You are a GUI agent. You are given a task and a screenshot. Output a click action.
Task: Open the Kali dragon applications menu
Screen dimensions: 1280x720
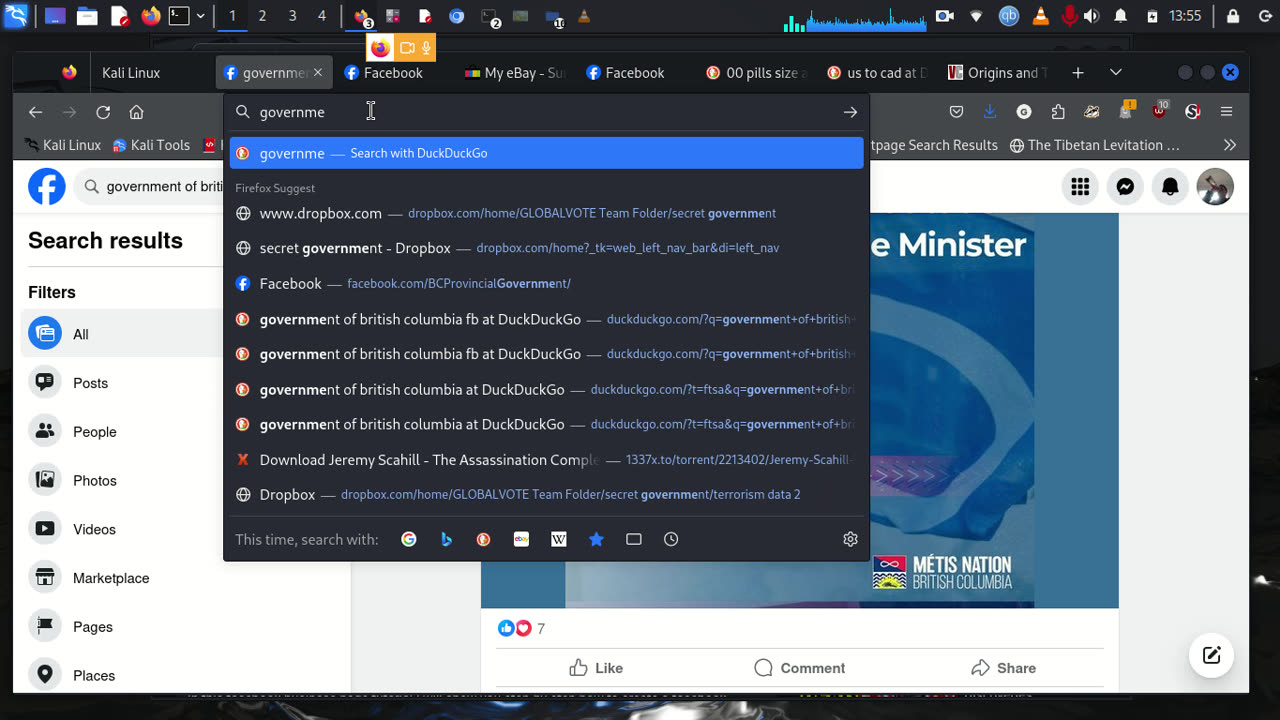point(16,16)
